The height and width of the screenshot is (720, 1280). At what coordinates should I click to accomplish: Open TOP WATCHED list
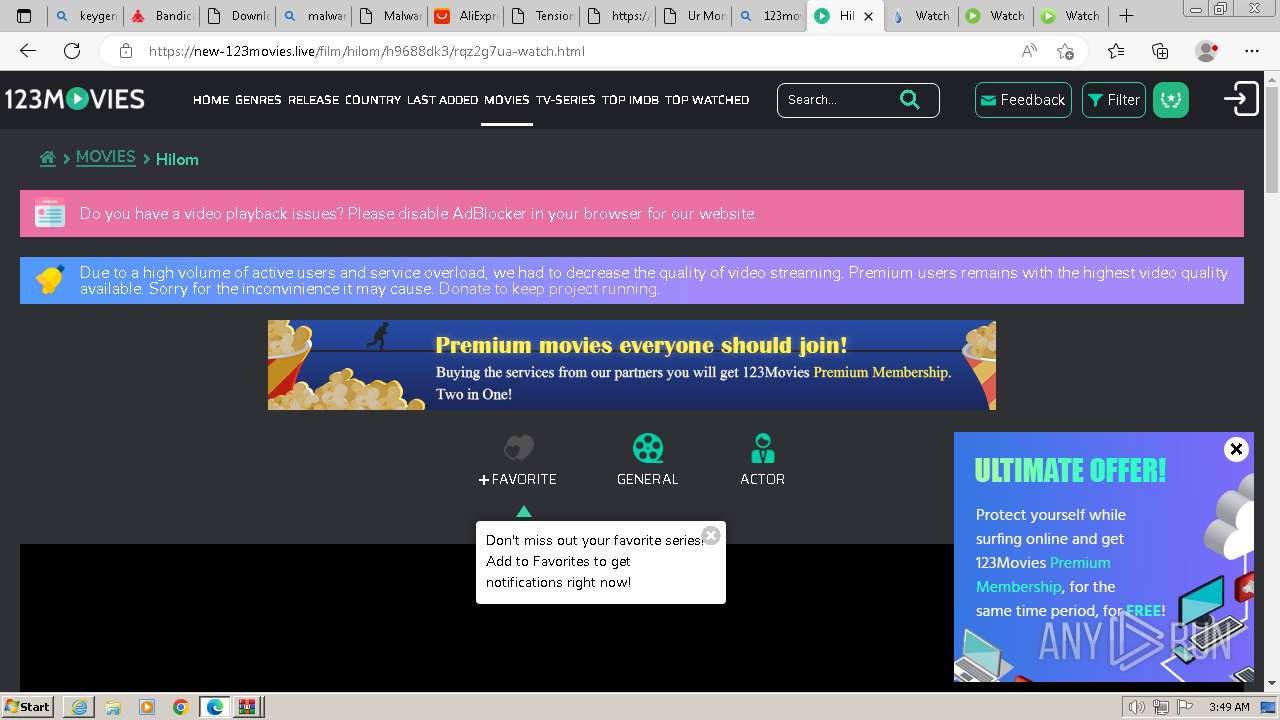[x=707, y=100]
